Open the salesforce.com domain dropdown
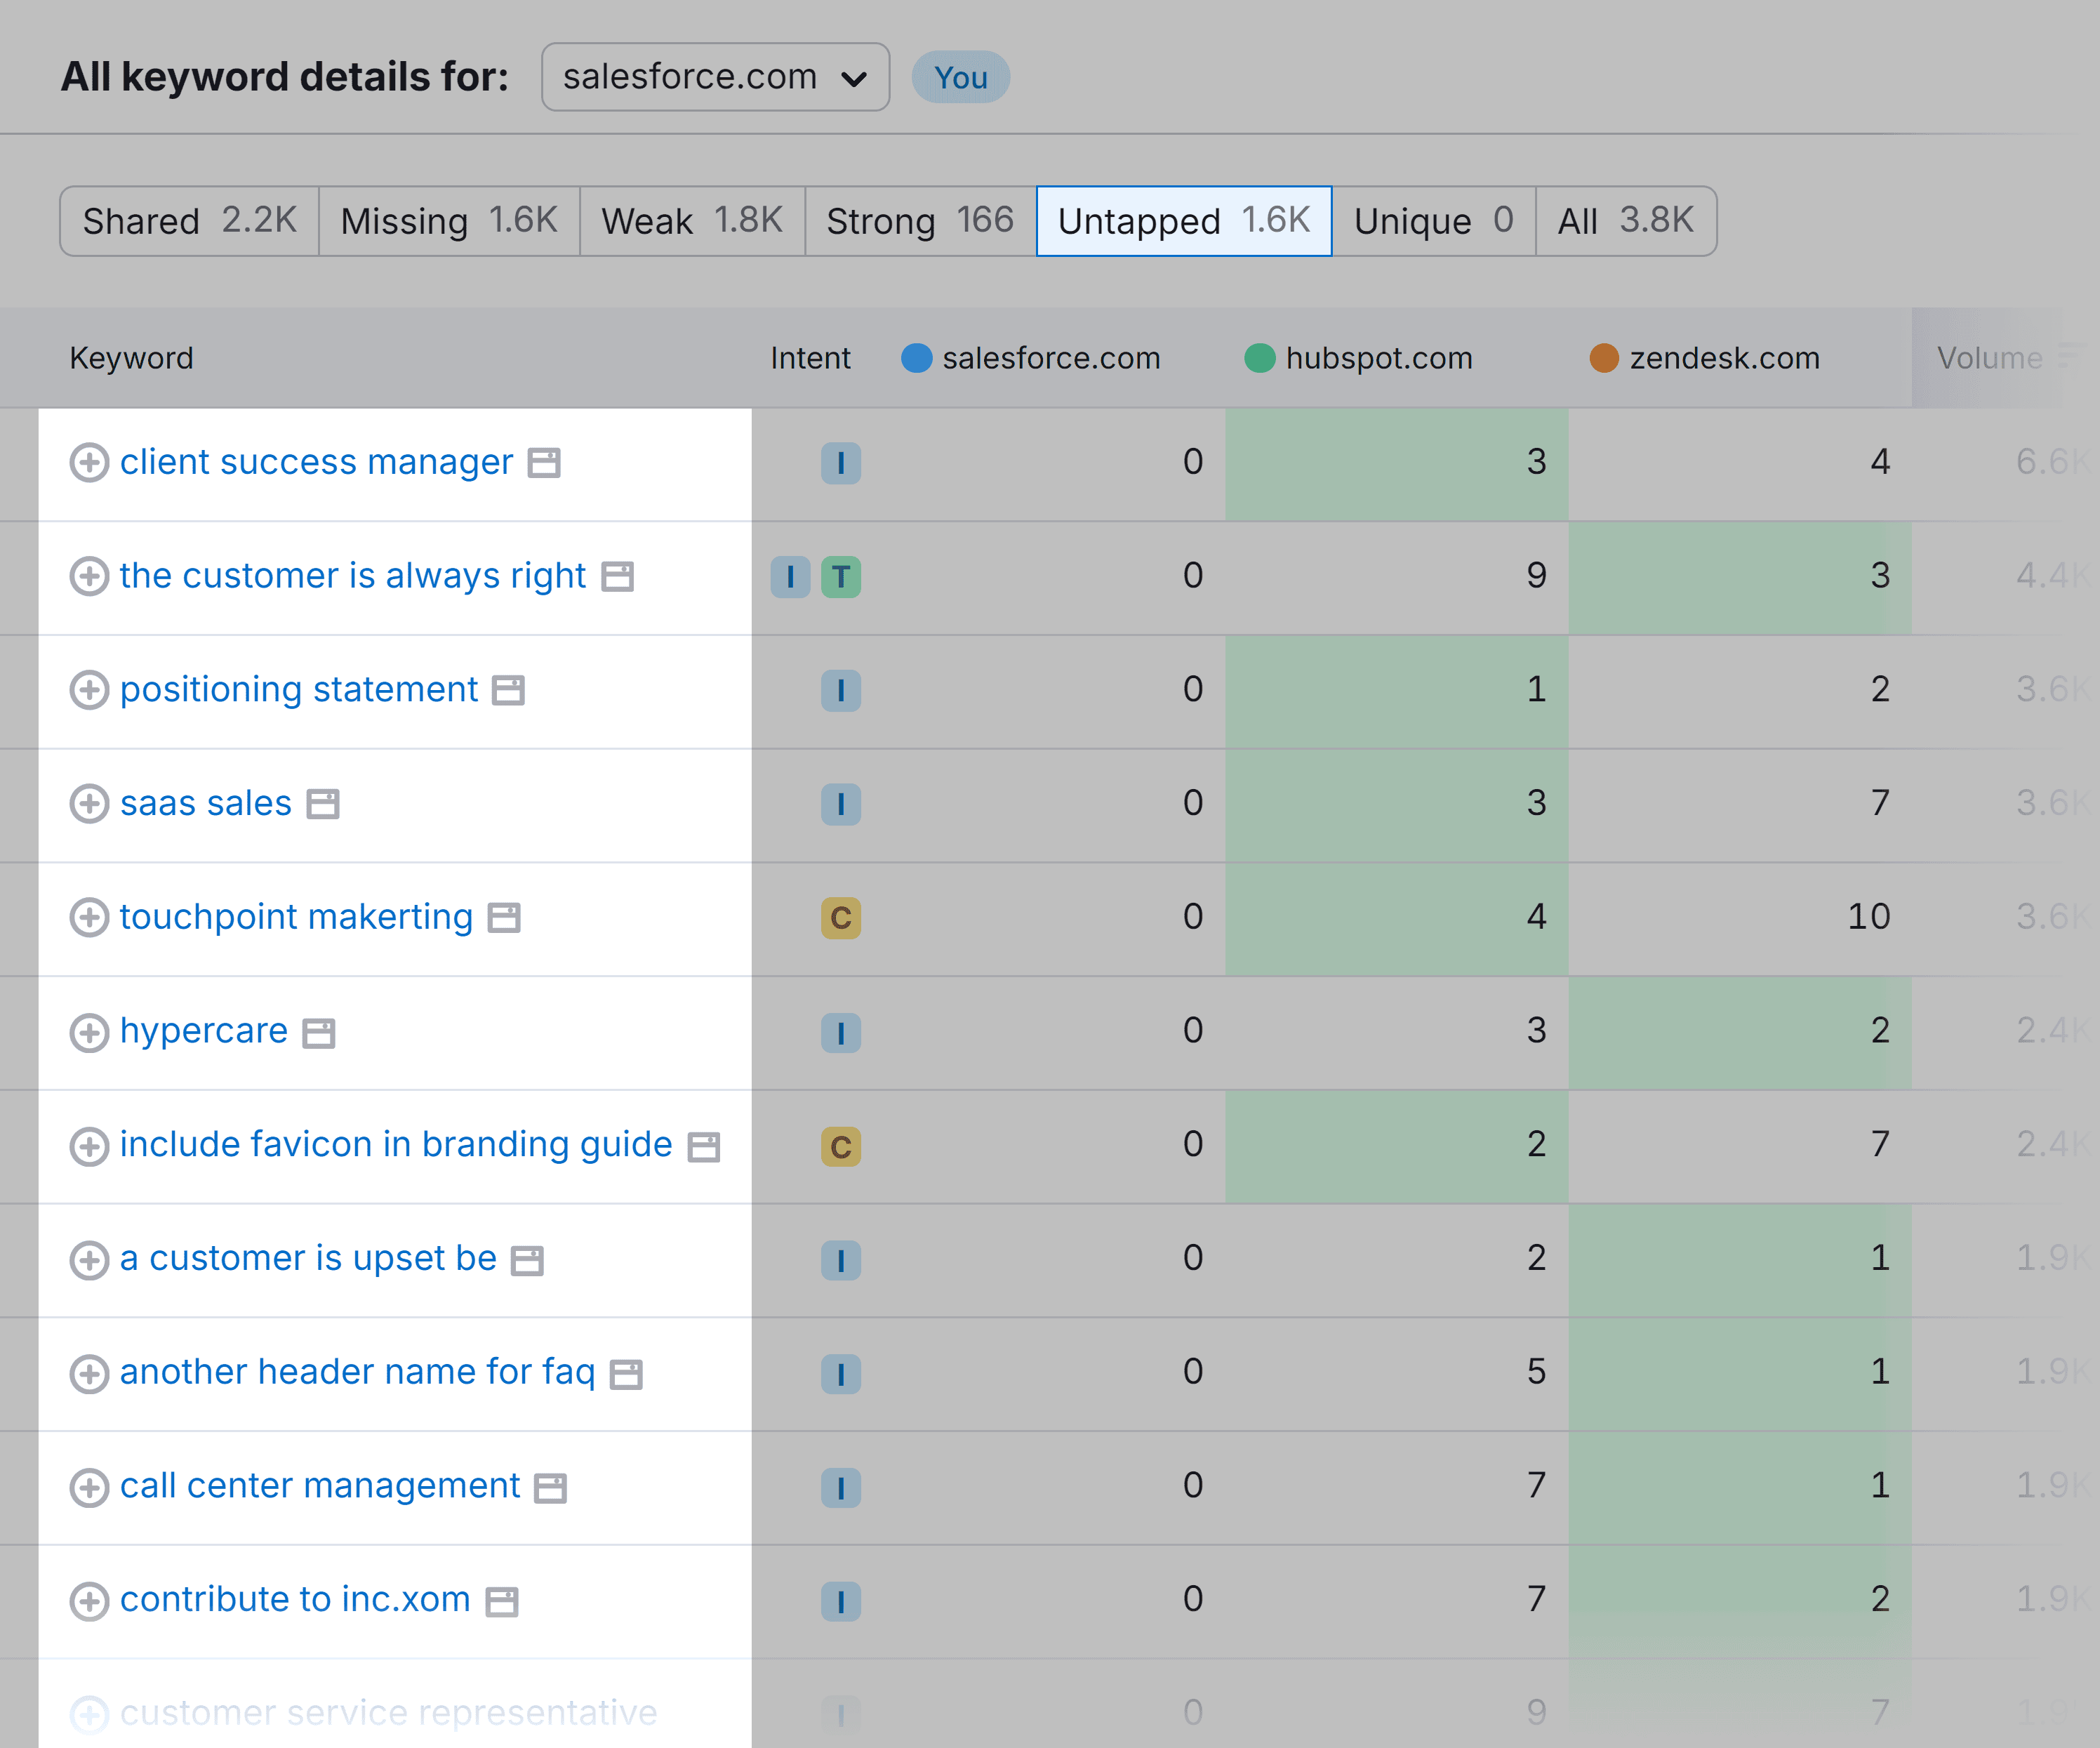 coord(715,77)
